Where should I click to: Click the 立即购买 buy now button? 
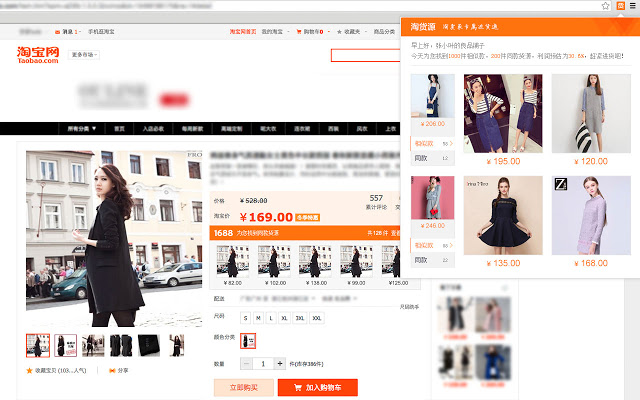coord(244,387)
